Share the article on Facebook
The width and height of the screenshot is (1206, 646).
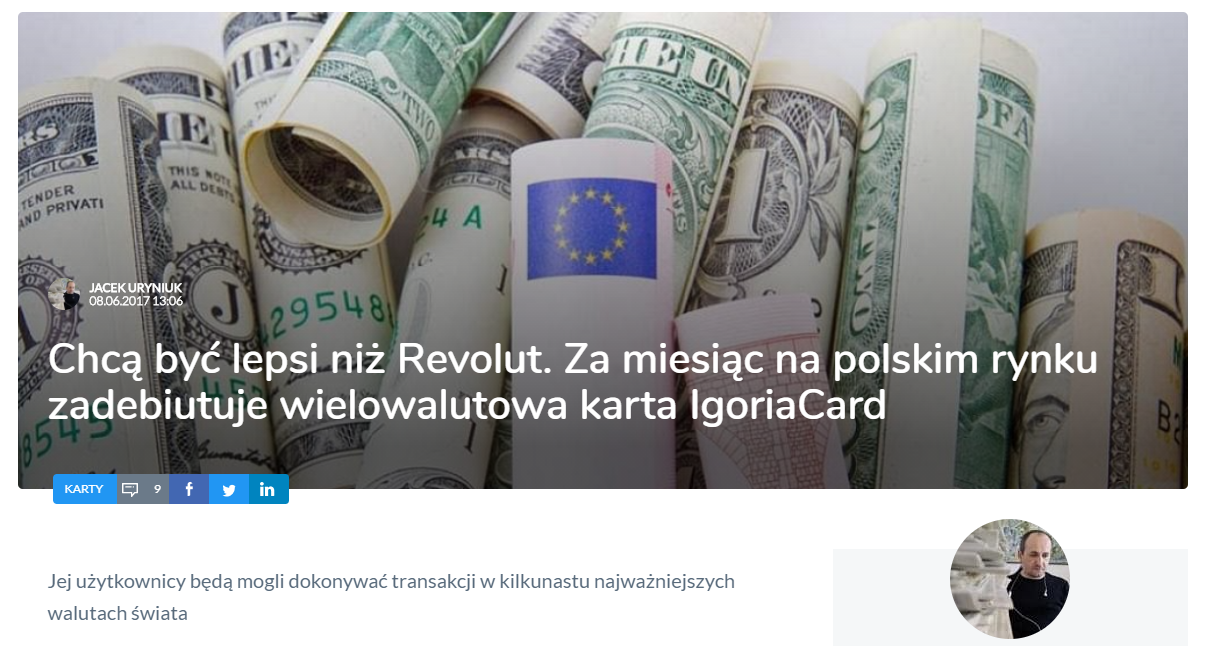coord(189,489)
